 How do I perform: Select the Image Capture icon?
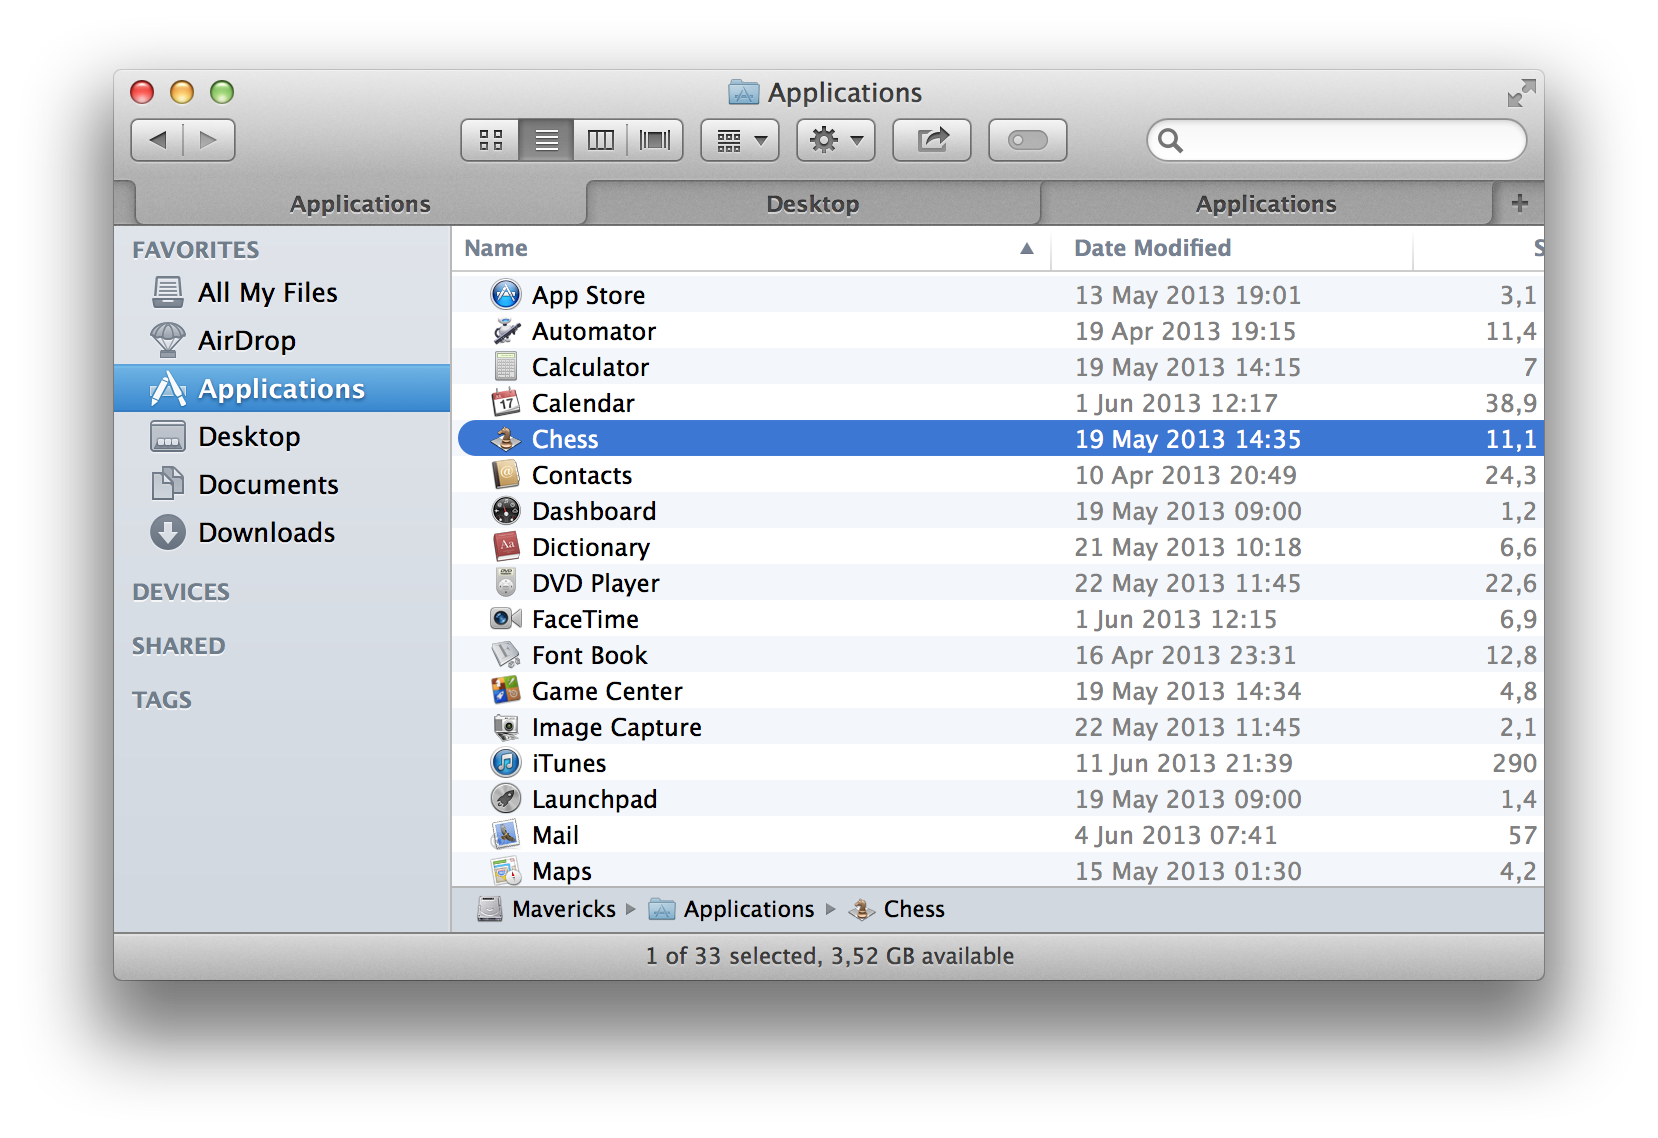(506, 727)
